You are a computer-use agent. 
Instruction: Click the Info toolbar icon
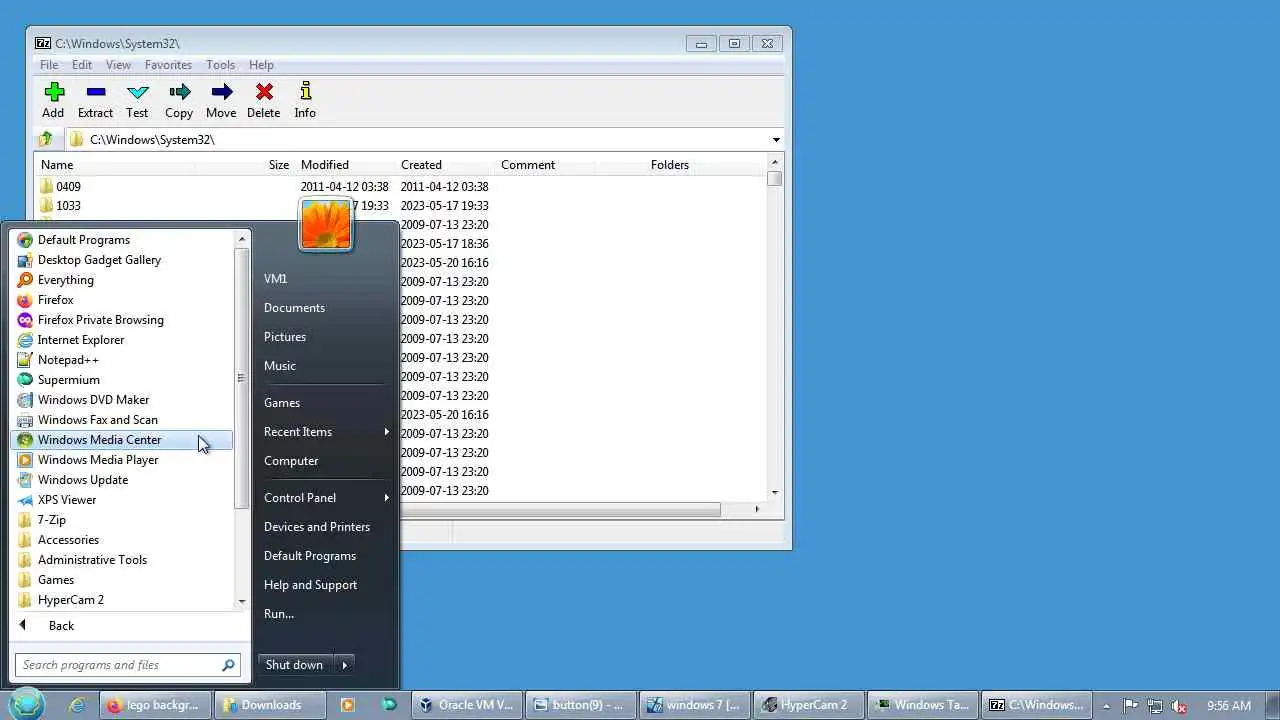coord(305,100)
